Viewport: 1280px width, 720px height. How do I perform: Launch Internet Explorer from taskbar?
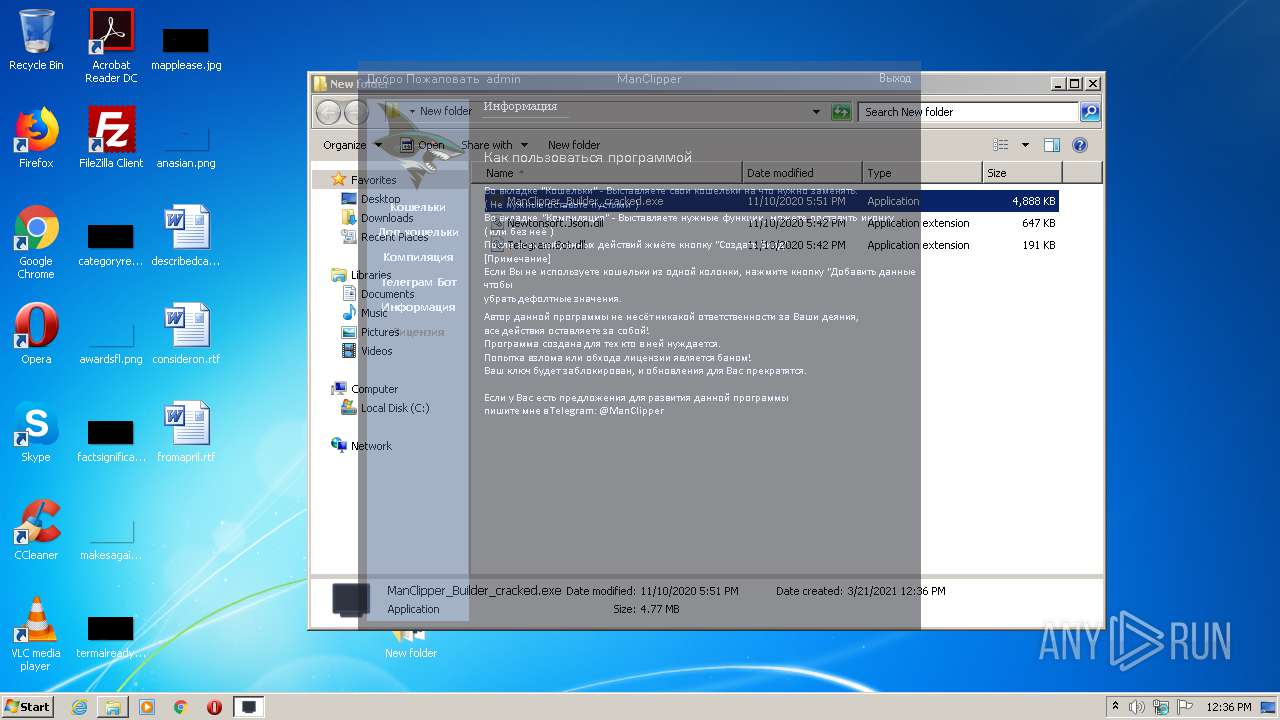click(x=79, y=707)
